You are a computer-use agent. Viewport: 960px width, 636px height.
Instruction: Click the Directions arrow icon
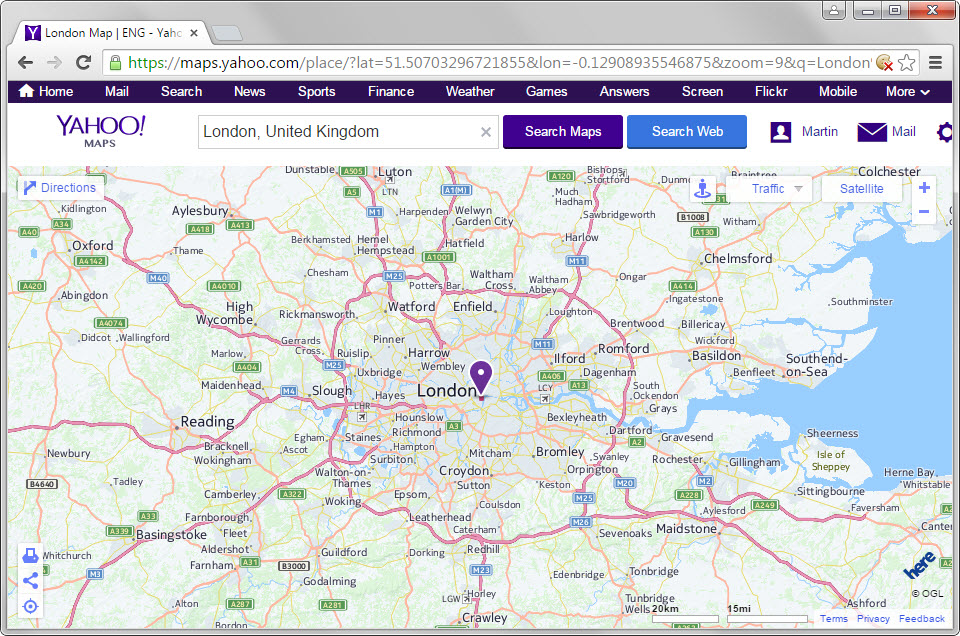30,188
